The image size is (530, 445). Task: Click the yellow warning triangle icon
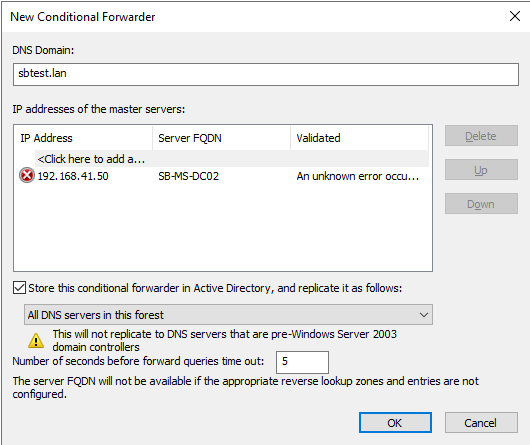coord(36,341)
